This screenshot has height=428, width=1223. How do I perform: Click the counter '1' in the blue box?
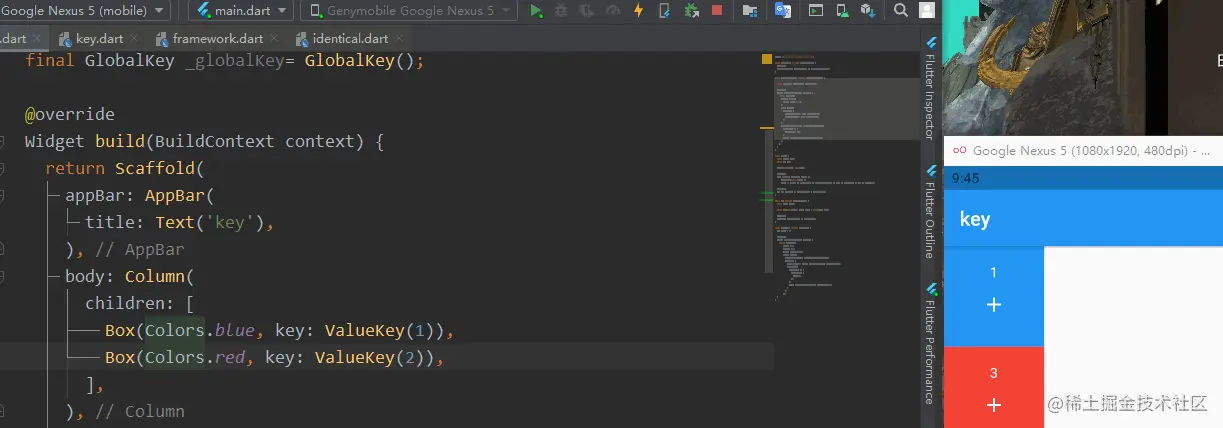coord(993,272)
